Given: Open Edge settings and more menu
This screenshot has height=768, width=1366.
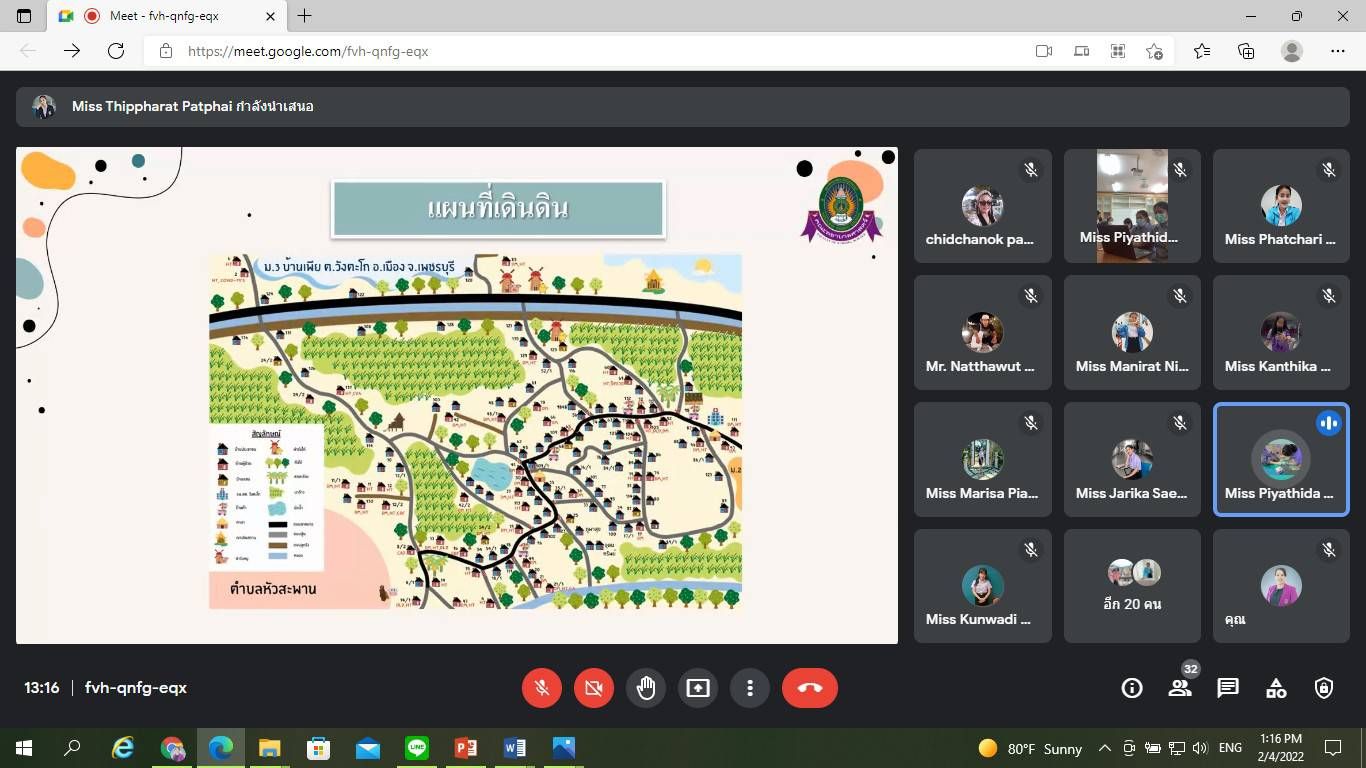Looking at the screenshot, I should point(1338,51).
